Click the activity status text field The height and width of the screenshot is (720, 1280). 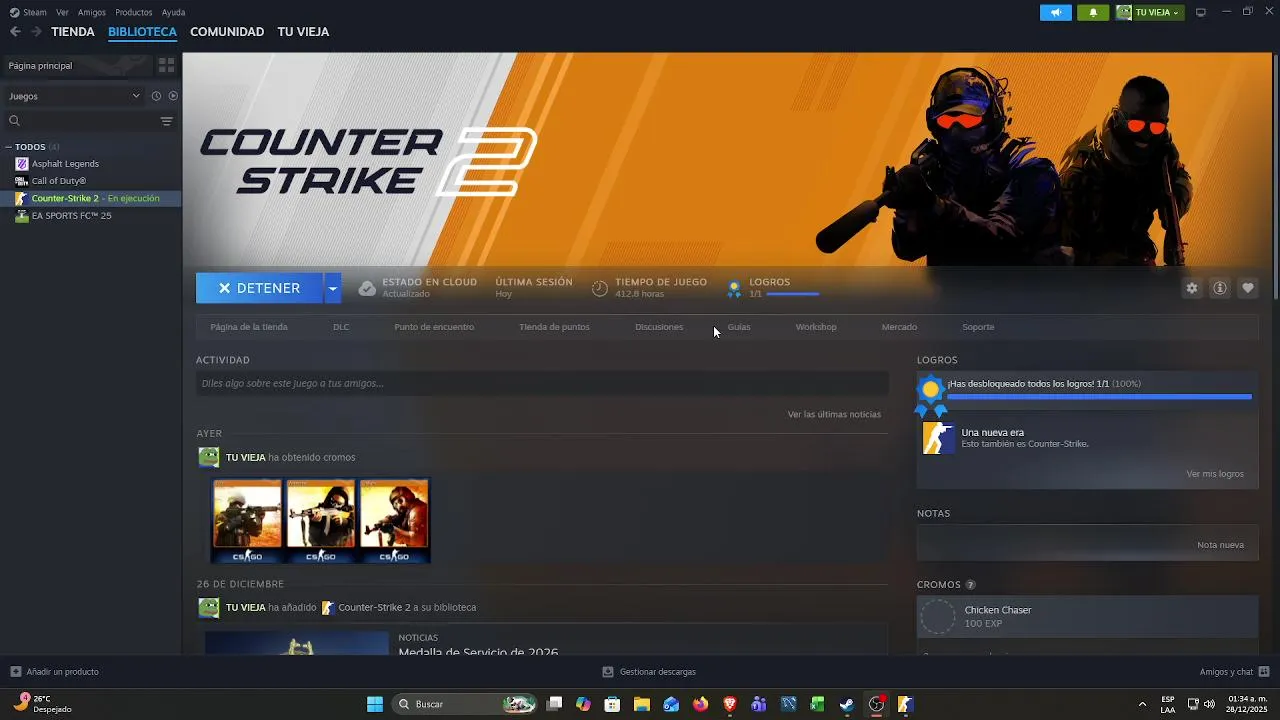pyautogui.click(x=542, y=383)
